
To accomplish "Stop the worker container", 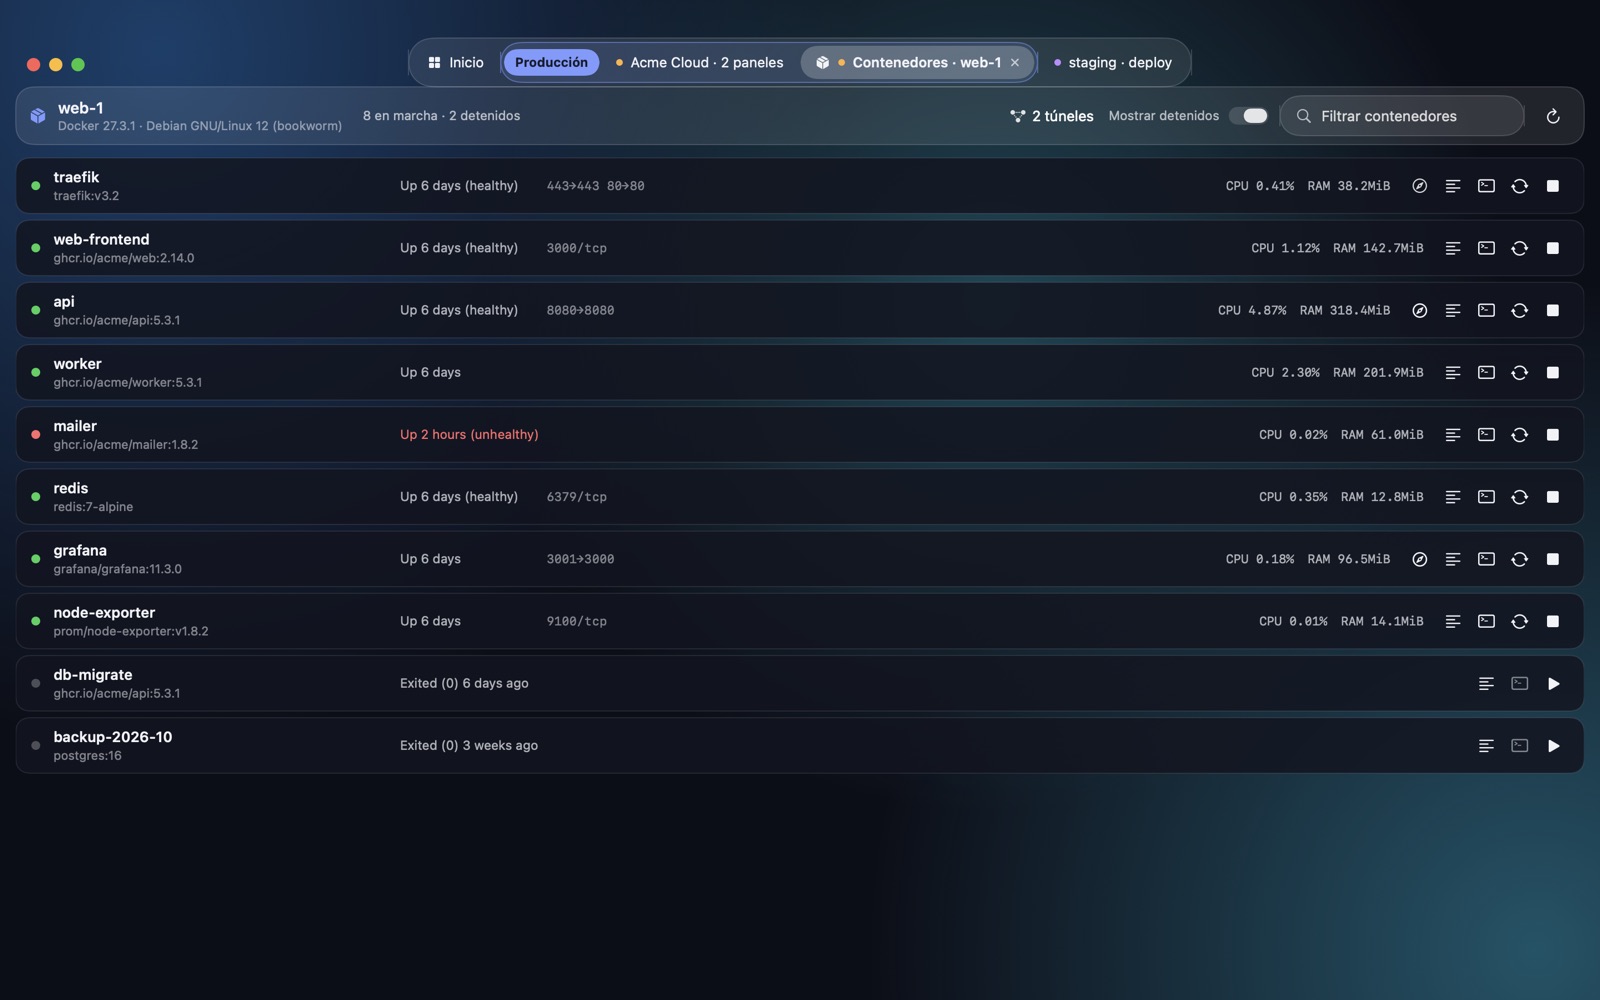I will [1553, 372].
